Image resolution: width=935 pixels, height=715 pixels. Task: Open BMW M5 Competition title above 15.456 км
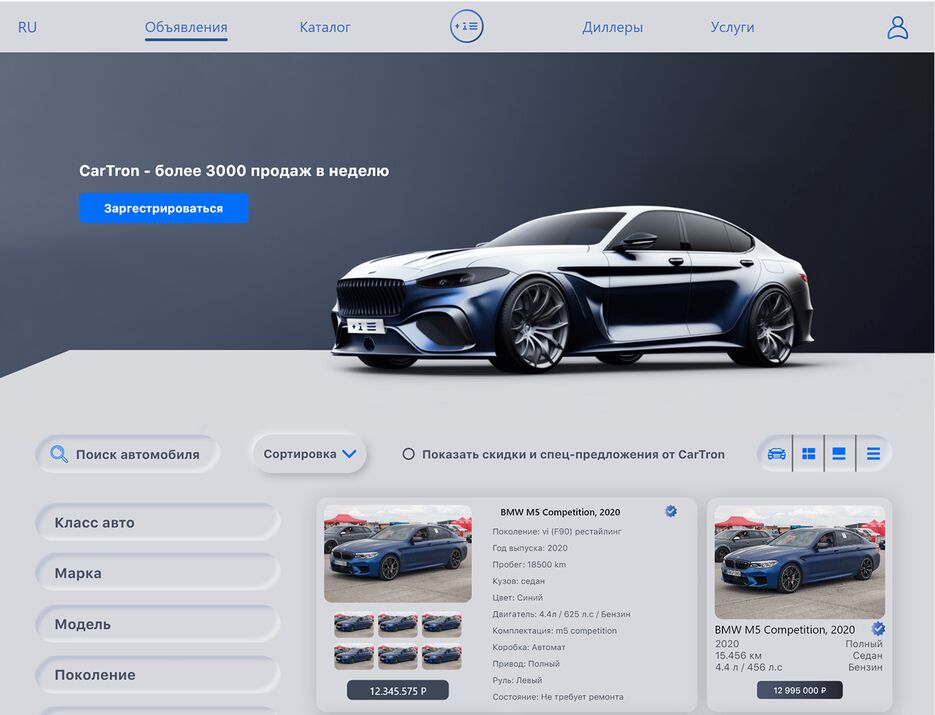click(785, 630)
